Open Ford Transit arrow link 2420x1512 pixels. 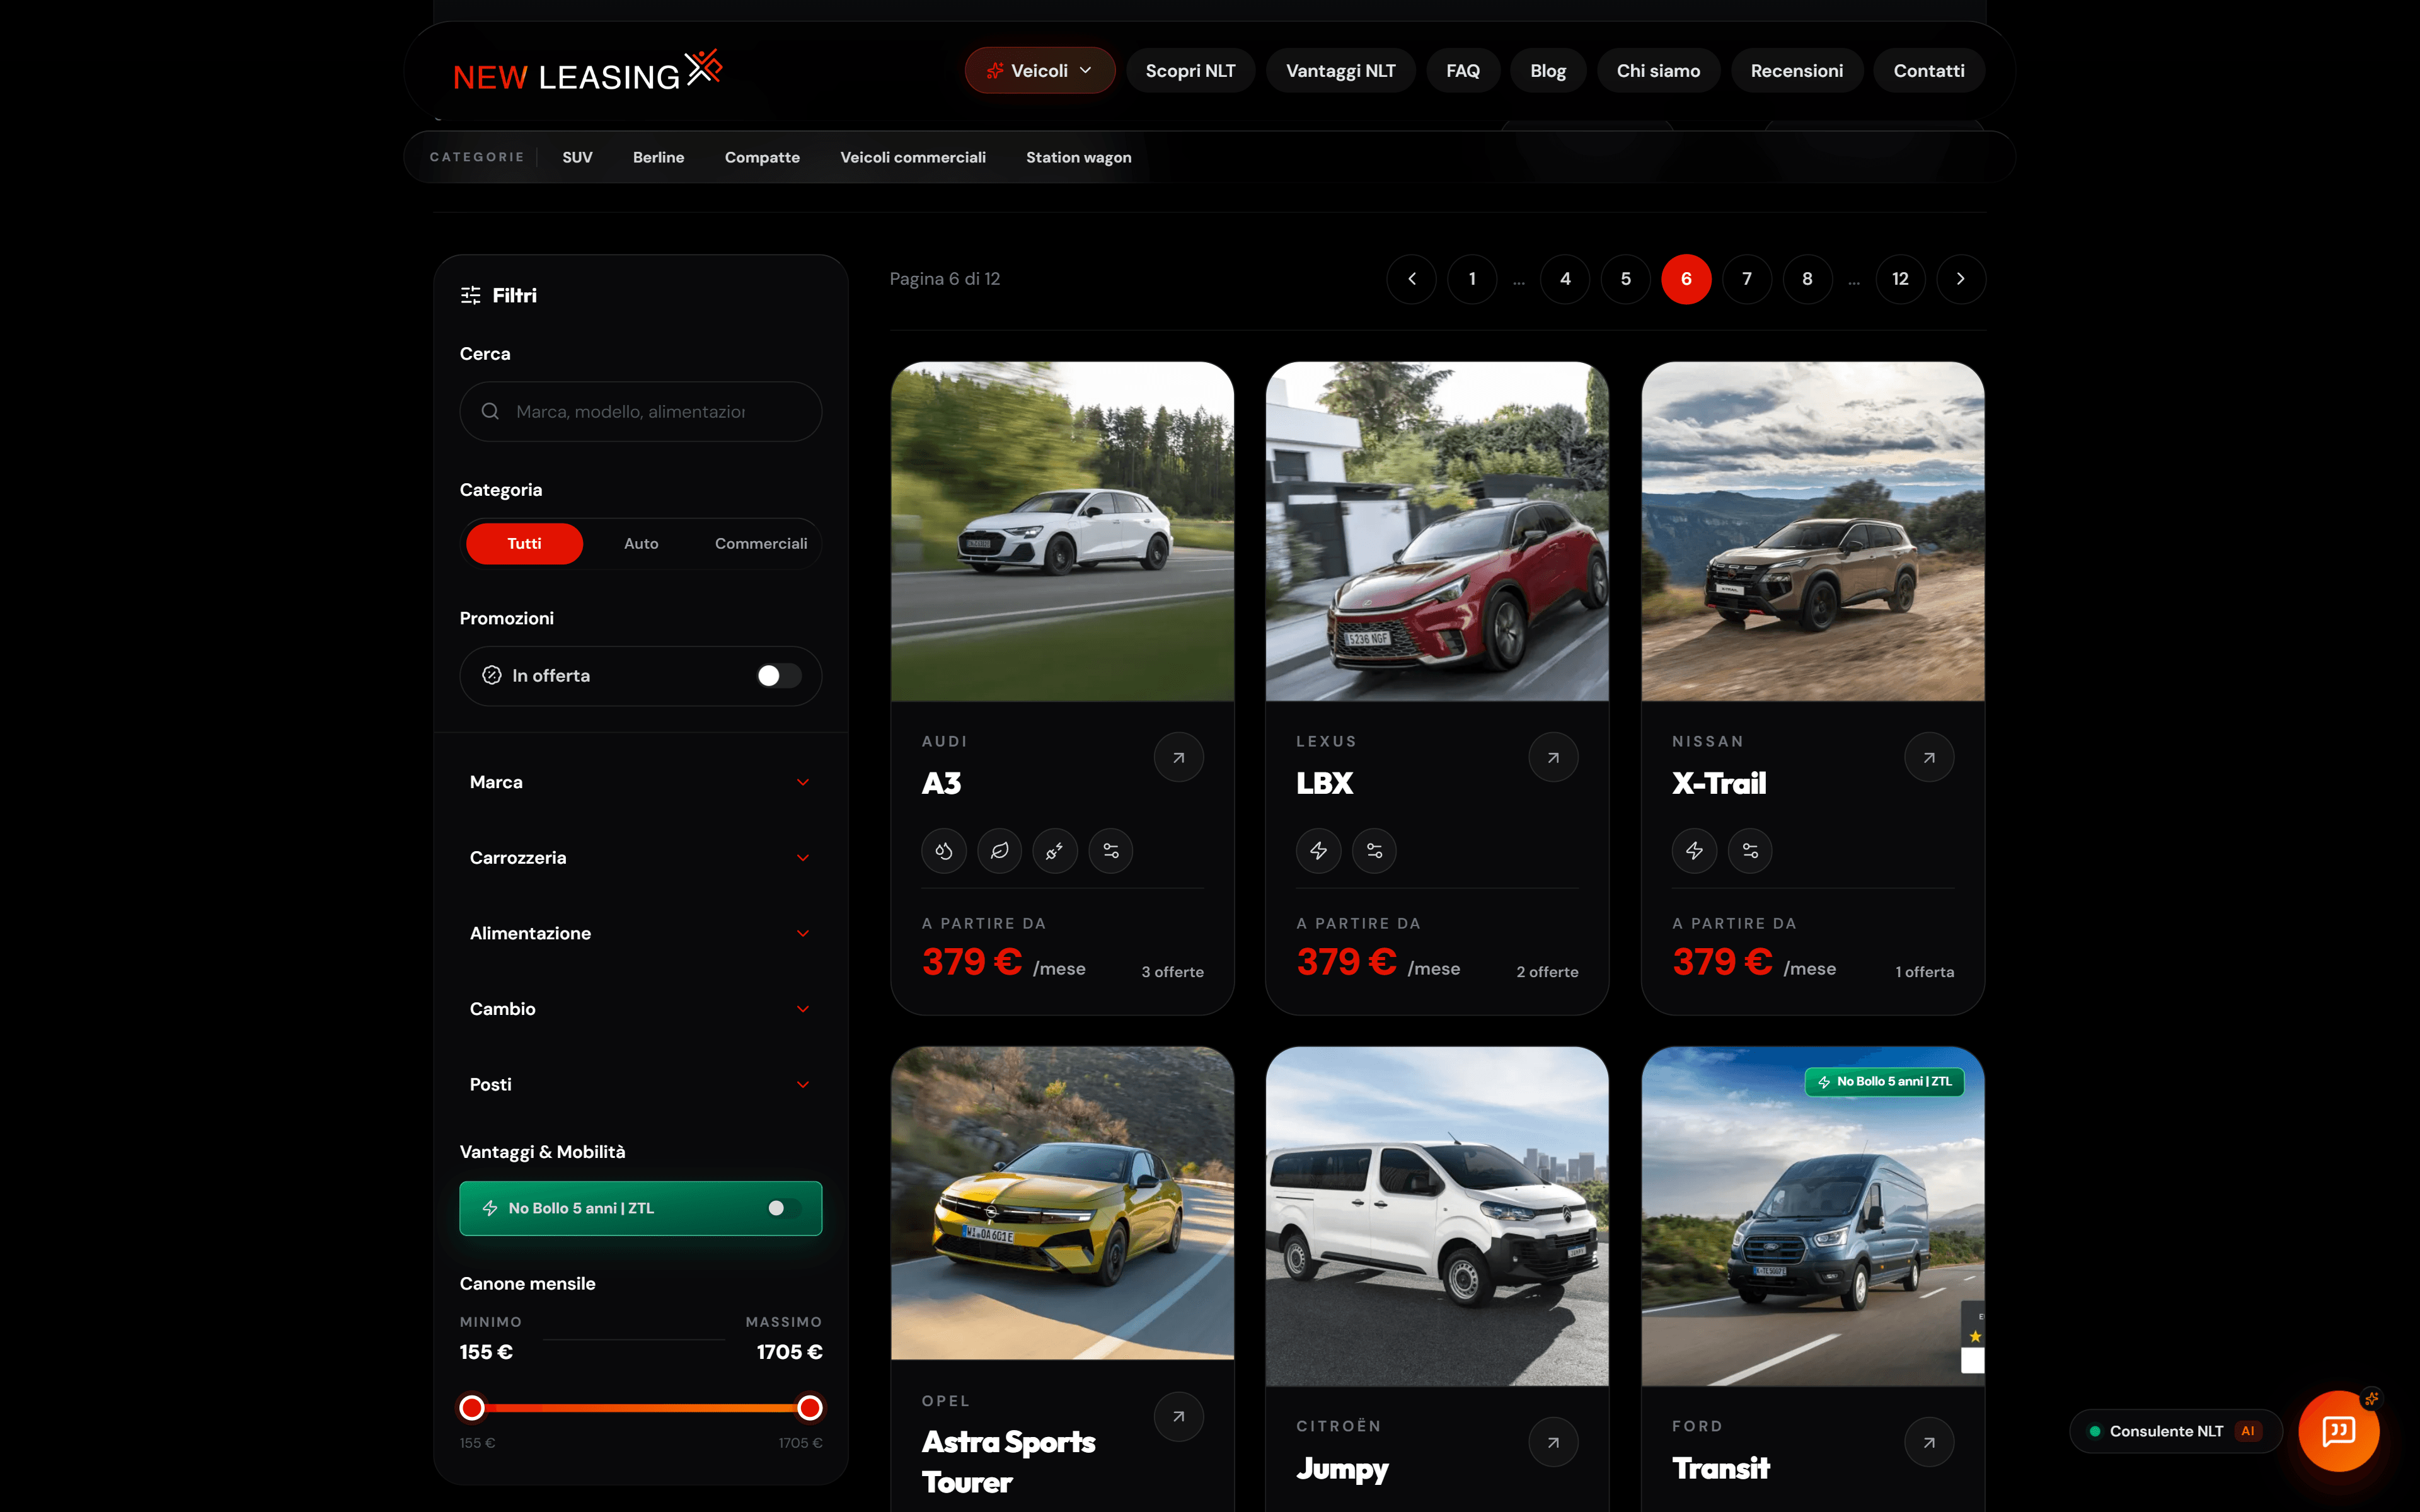pos(1929,1442)
